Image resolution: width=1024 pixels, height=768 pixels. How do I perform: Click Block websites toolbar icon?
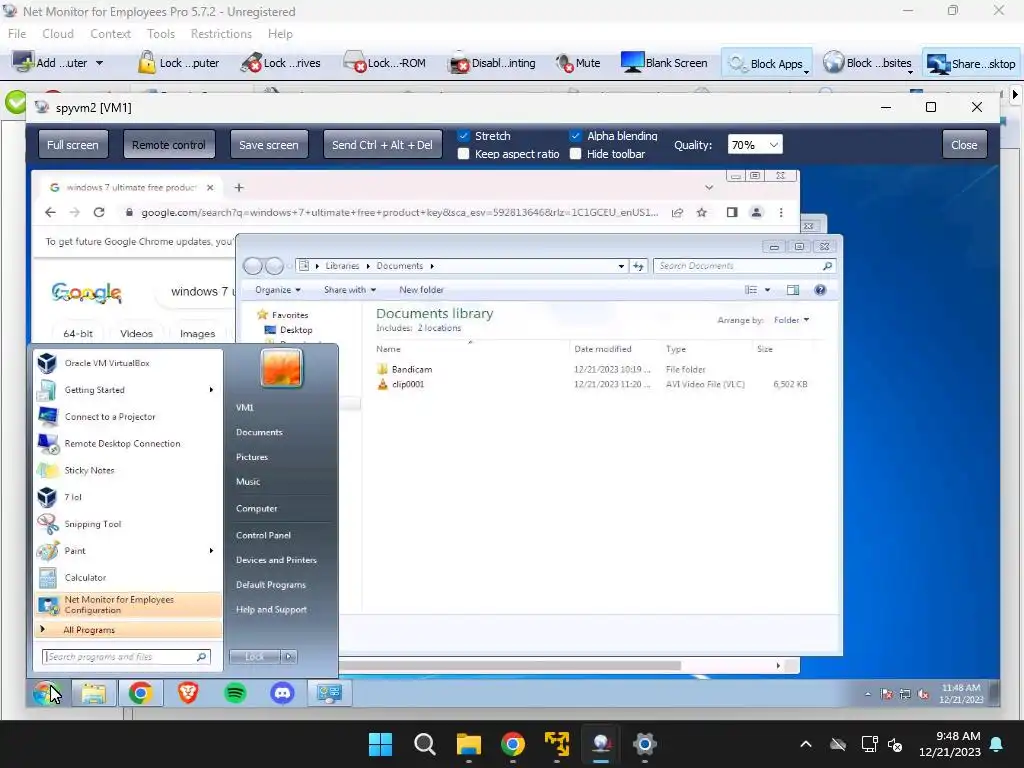pos(833,63)
